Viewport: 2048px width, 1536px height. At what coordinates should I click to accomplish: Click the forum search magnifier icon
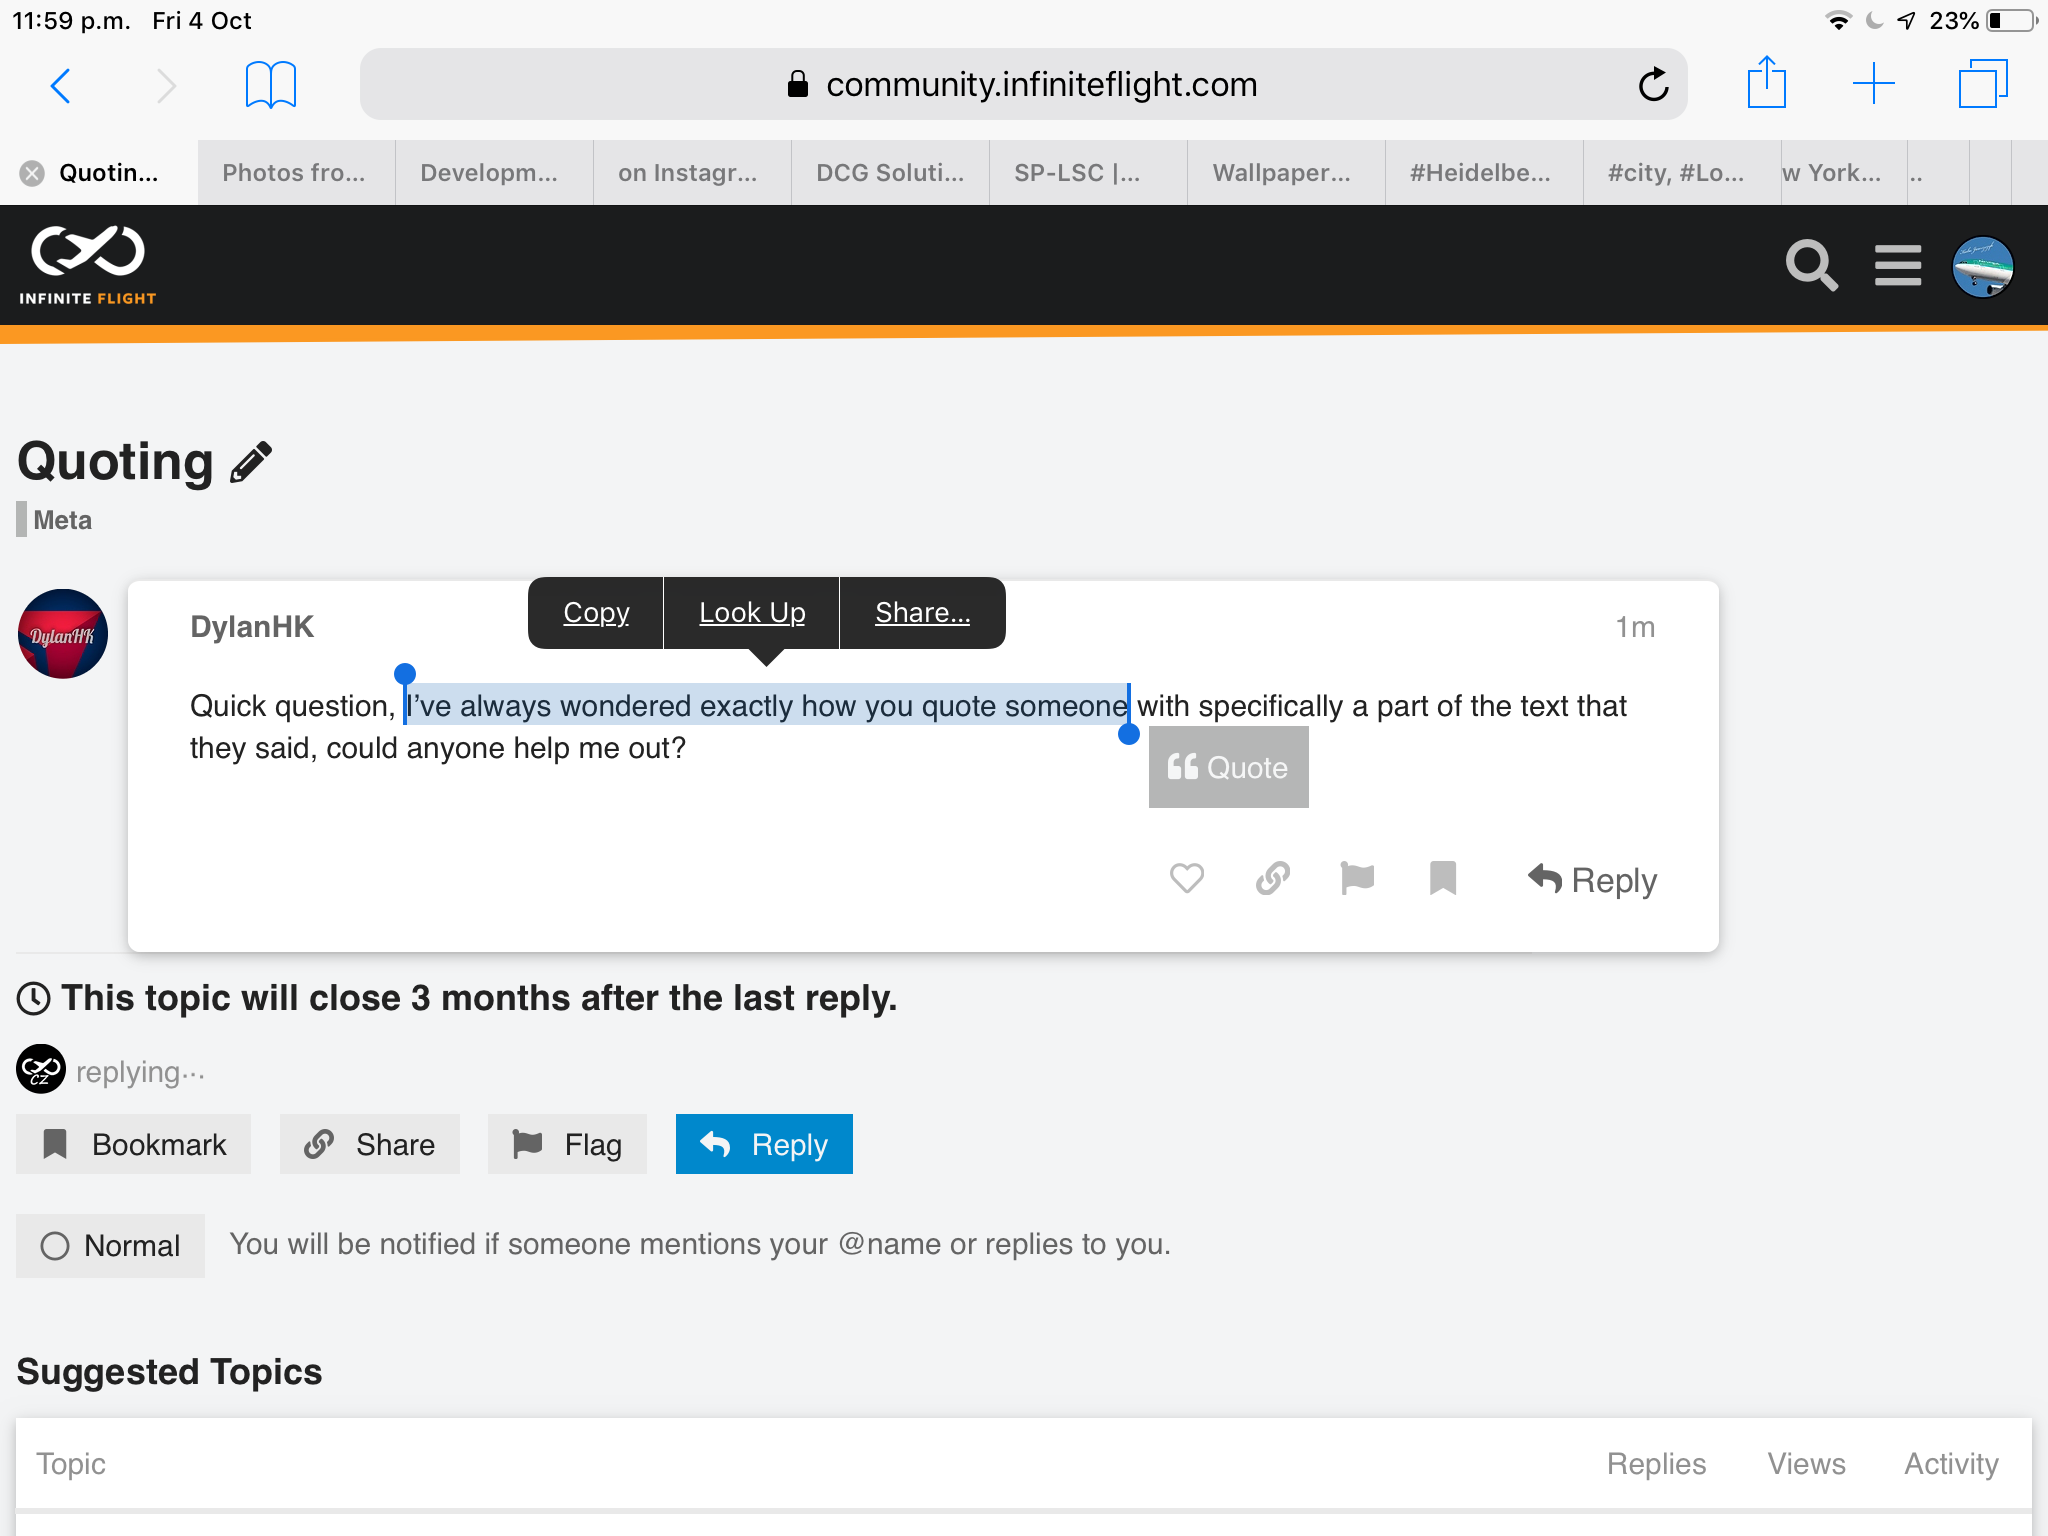(1811, 266)
